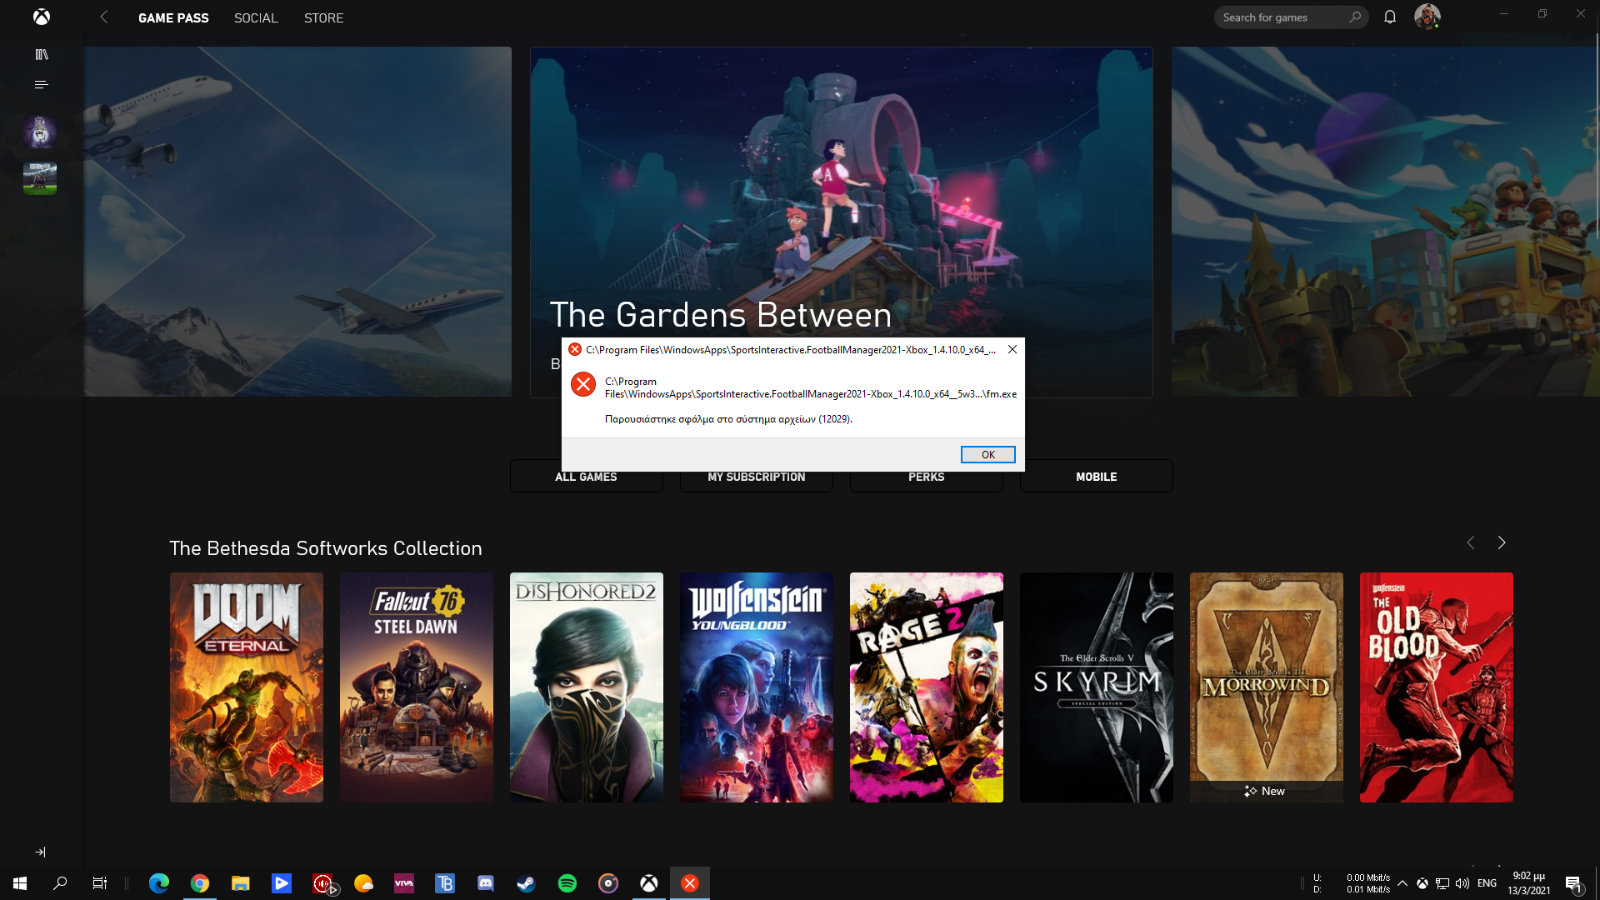This screenshot has height=900, width=1600.
Task: Launch Football Manager from the sidebar shortcut
Action: (40, 178)
